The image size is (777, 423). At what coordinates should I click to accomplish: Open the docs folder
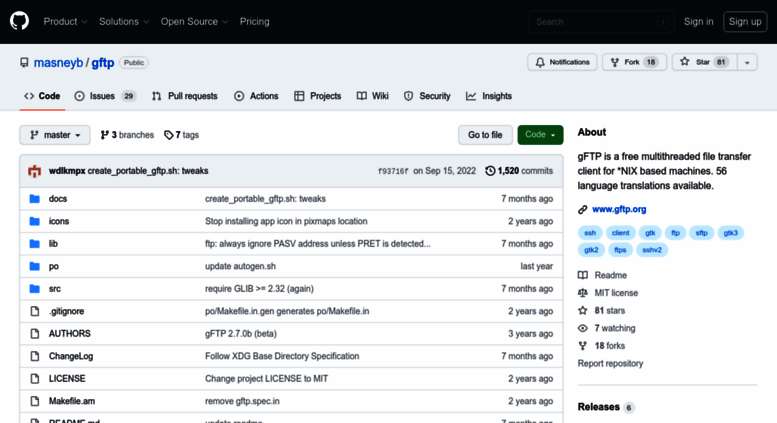point(57,199)
